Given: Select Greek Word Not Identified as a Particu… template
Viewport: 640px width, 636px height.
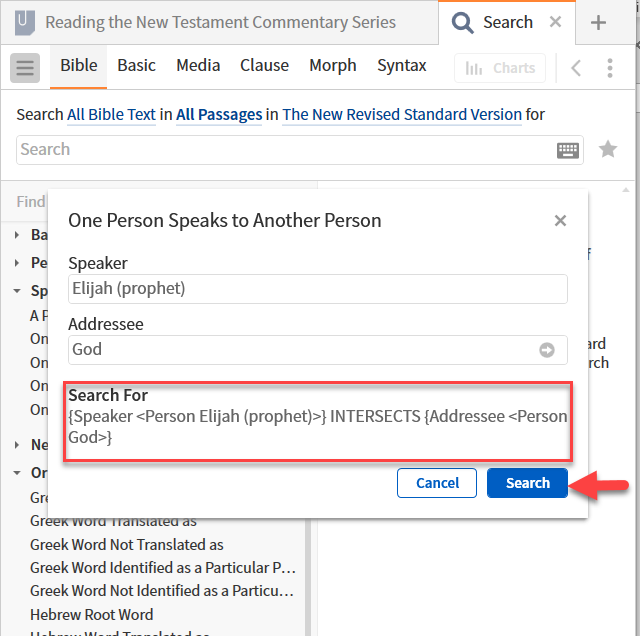Looking at the screenshot, I should (x=162, y=591).
